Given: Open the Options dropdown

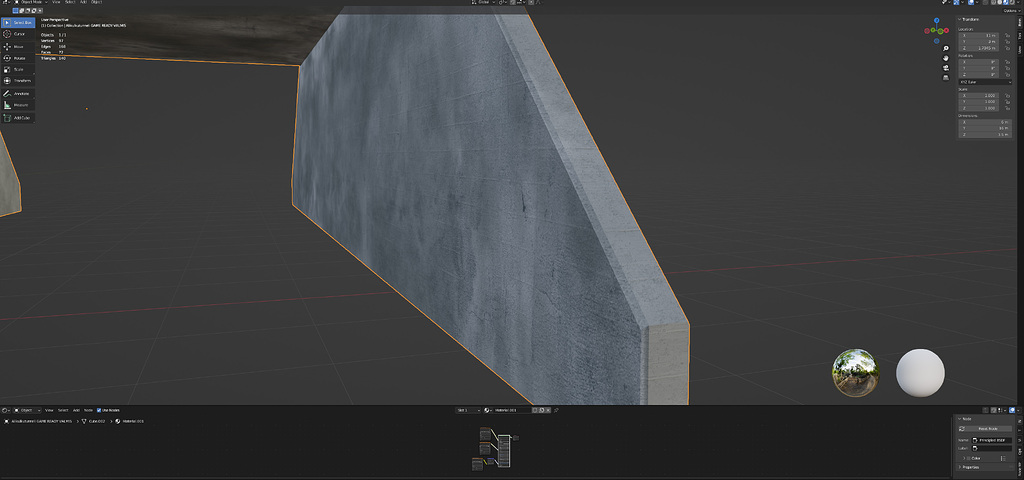Looking at the screenshot, I should coord(1012,10).
